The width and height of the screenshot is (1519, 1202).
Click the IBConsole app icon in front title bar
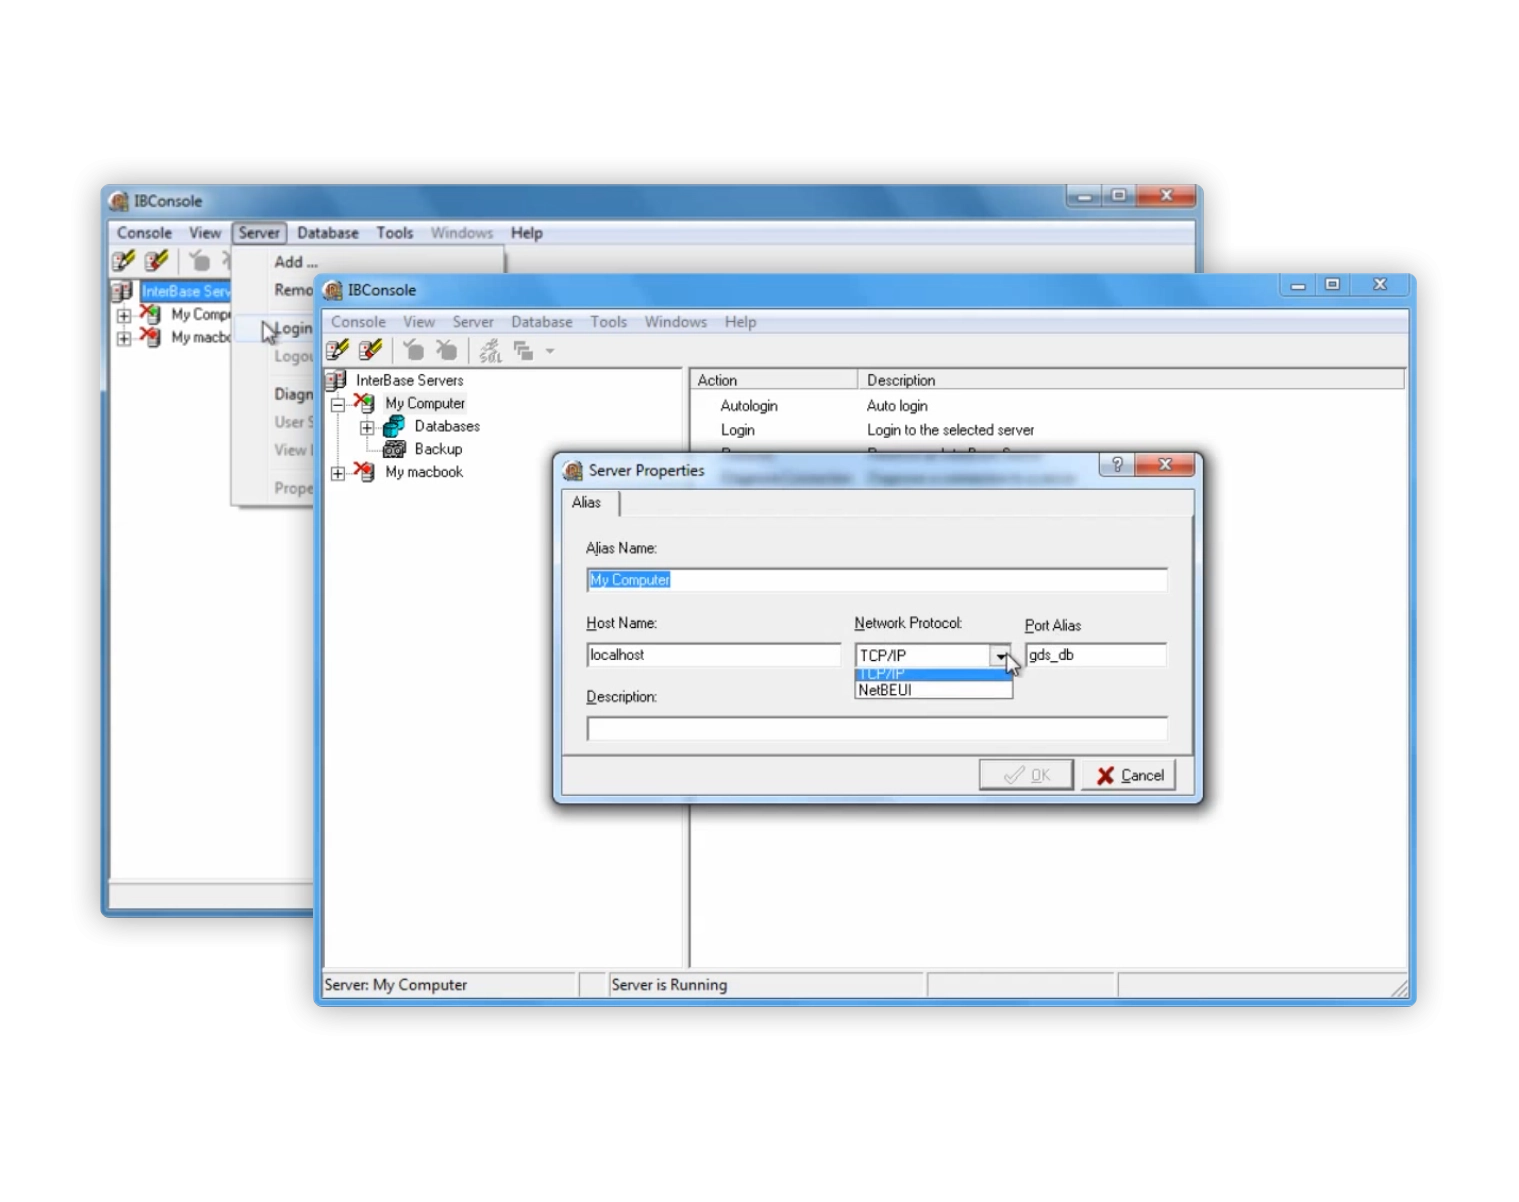click(x=333, y=290)
